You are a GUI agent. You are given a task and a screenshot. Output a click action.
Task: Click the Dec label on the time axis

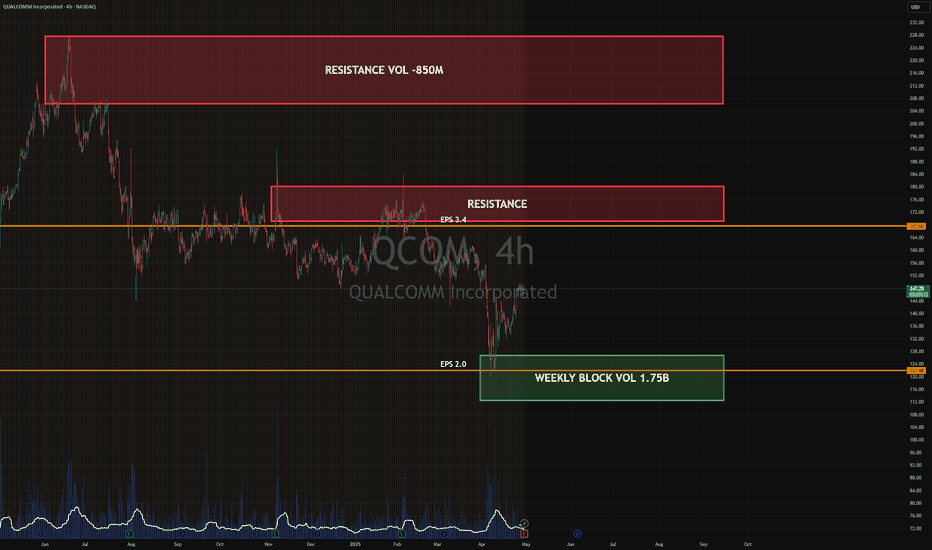(x=310, y=544)
